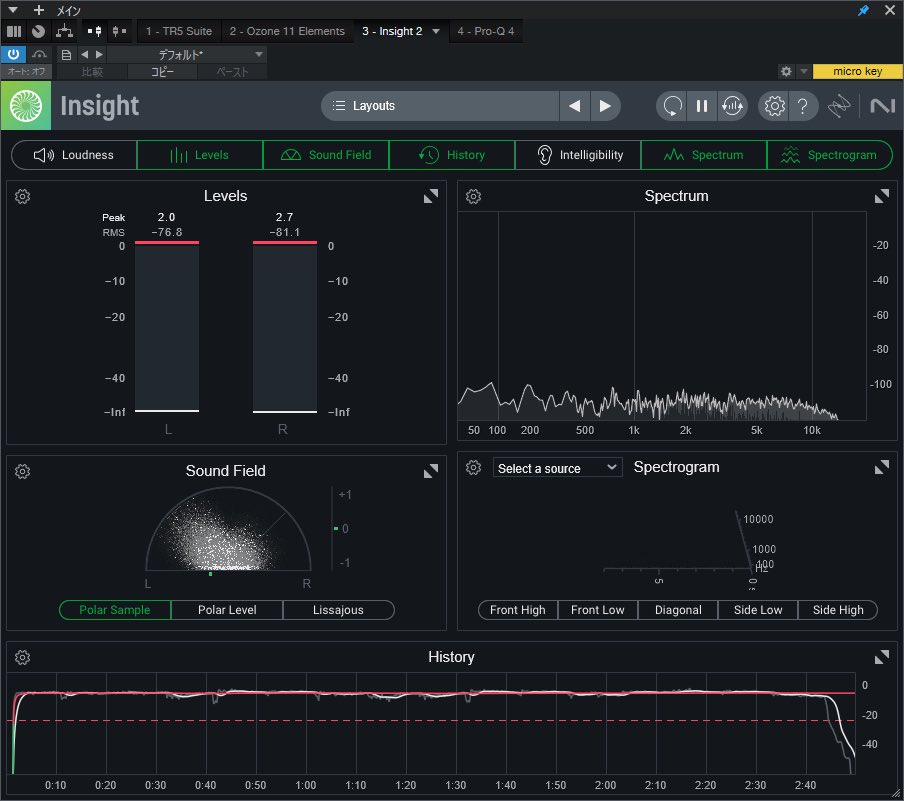
Task: Switch to the 2 - Ozone 11 Elements tab
Action: point(286,31)
